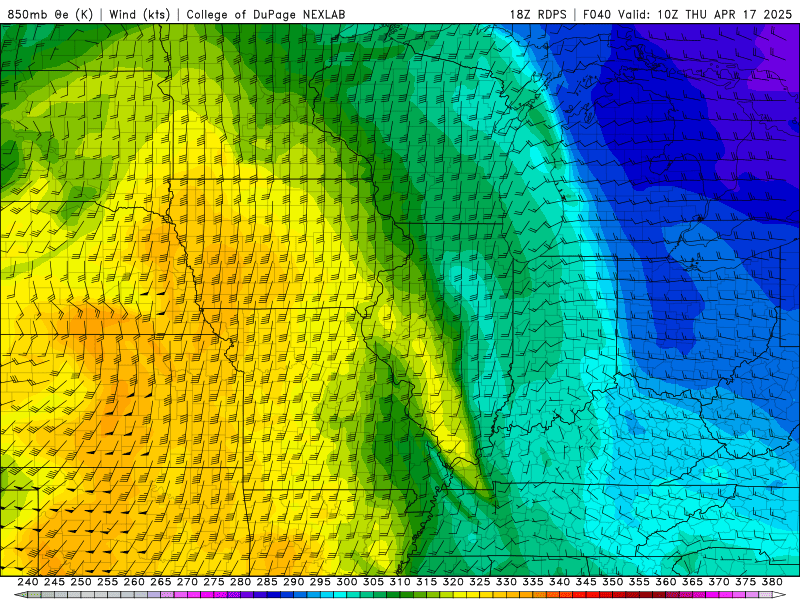Click the 320 value on the legend scale
The image size is (800, 600).
[453, 582]
